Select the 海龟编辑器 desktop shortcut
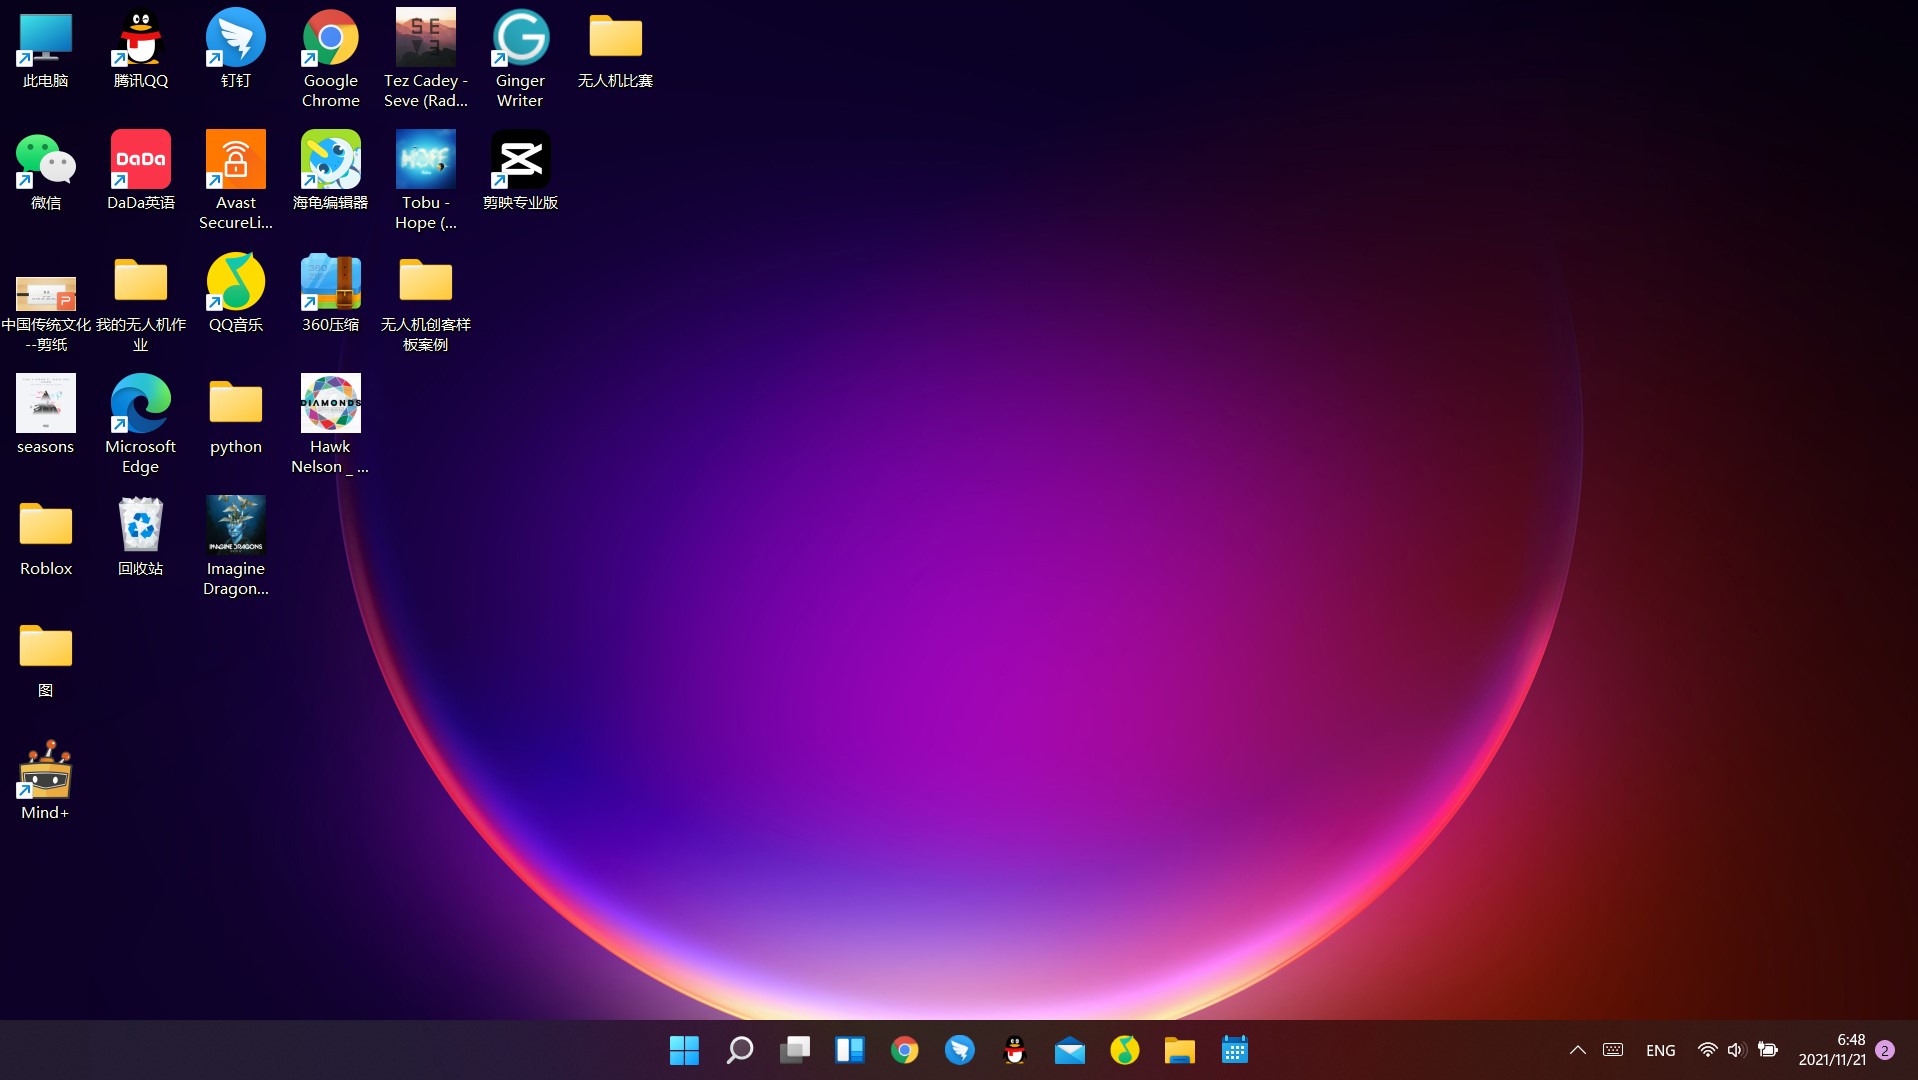Screen dimensions: 1918x1080 (331, 172)
